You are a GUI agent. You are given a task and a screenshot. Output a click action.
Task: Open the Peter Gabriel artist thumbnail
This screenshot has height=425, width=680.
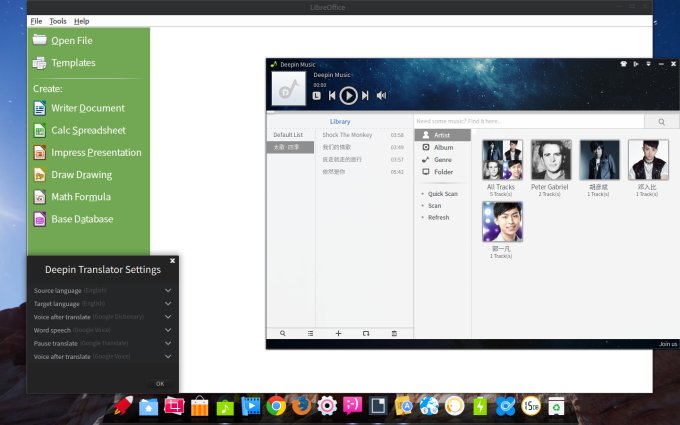(x=551, y=160)
